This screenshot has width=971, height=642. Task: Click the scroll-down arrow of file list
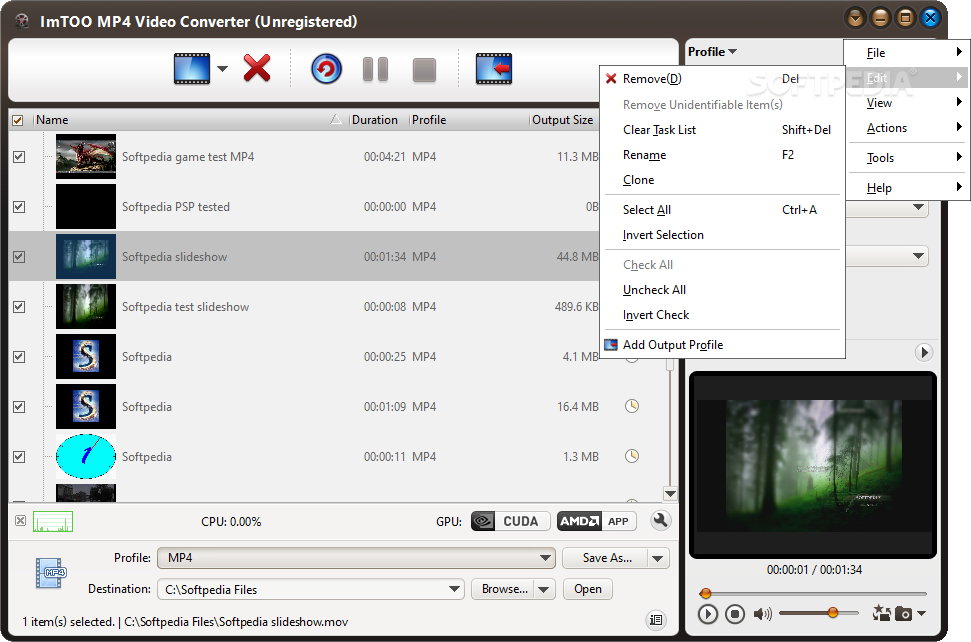670,493
